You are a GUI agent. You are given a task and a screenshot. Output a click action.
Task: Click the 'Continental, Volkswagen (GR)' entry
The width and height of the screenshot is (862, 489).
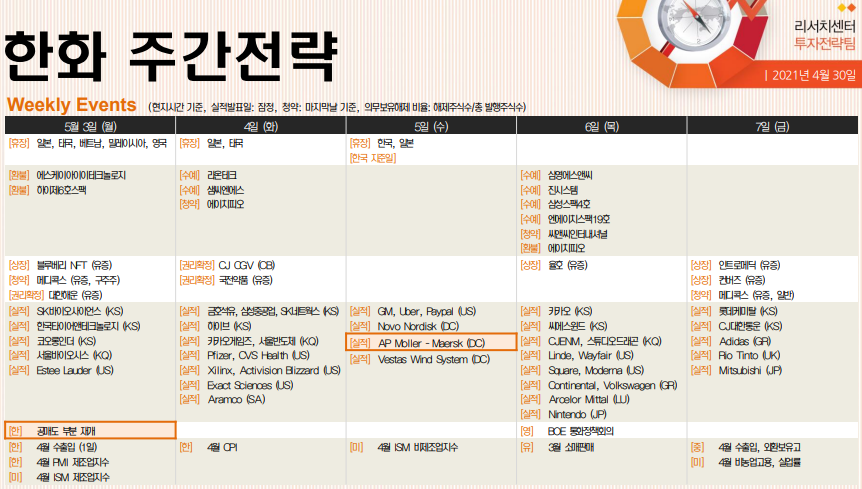(612, 385)
